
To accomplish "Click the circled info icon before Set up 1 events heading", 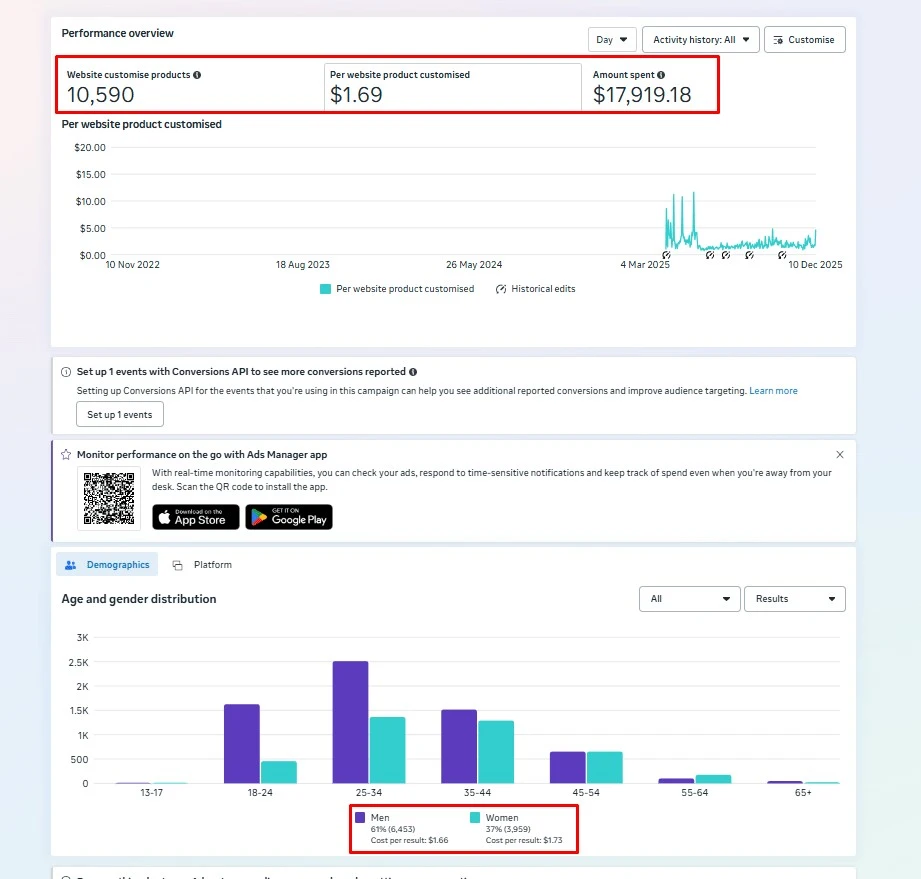I will coord(66,372).
